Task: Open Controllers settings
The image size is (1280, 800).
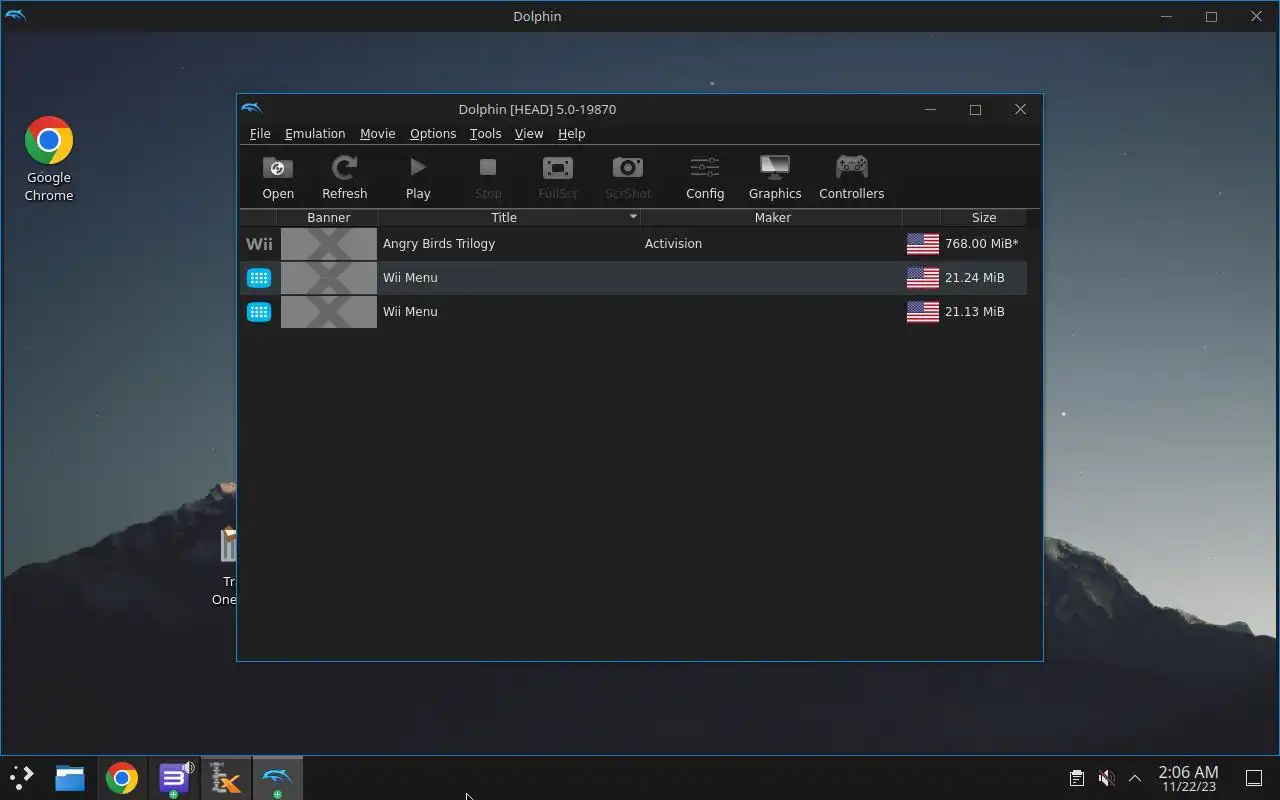Action: click(851, 178)
